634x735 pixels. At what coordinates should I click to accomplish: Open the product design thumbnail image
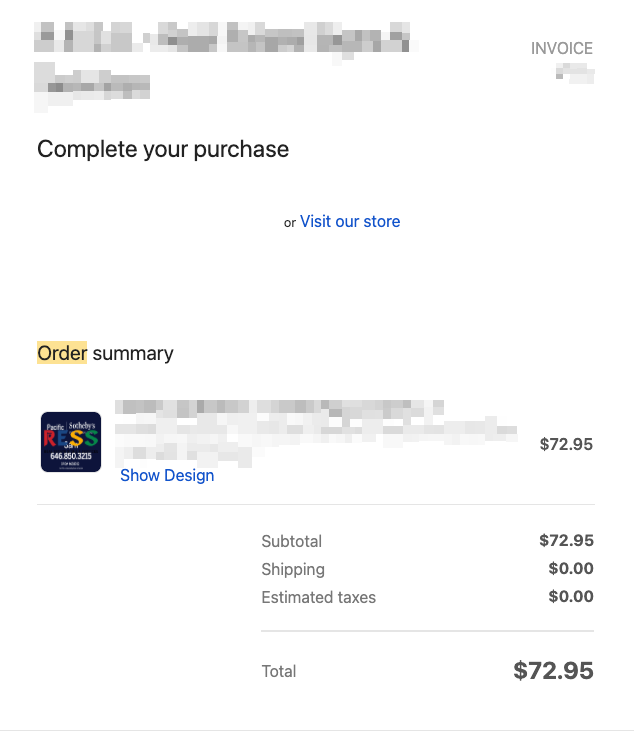[x=71, y=442]
